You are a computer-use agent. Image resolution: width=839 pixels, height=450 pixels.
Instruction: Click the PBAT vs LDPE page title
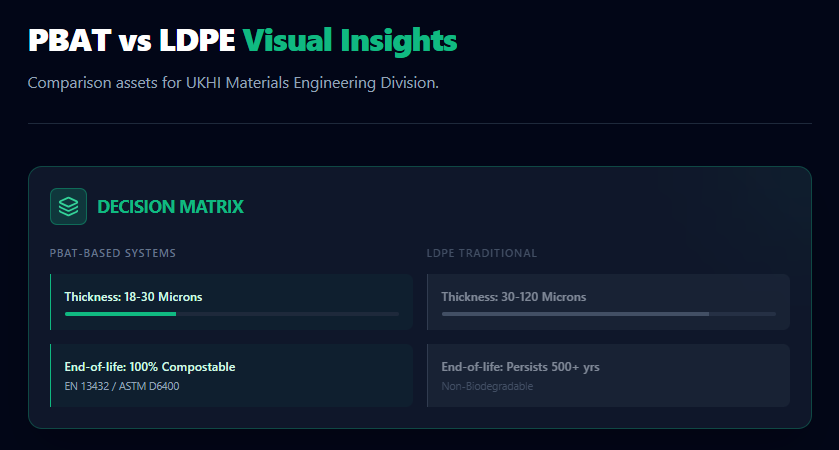pos(132,40)
